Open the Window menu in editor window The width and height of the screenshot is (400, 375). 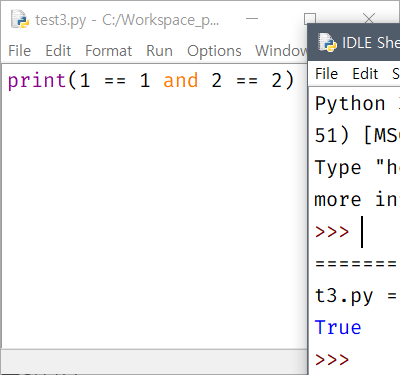click(281, 51)
